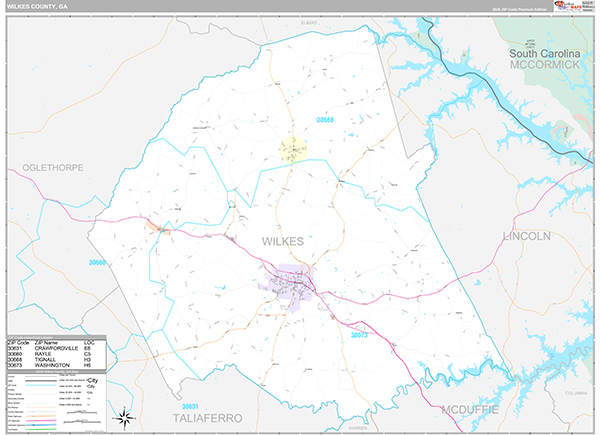Click the 'ZIP Name' column header
Screen dimensions: 600x435
click(46, 342)
